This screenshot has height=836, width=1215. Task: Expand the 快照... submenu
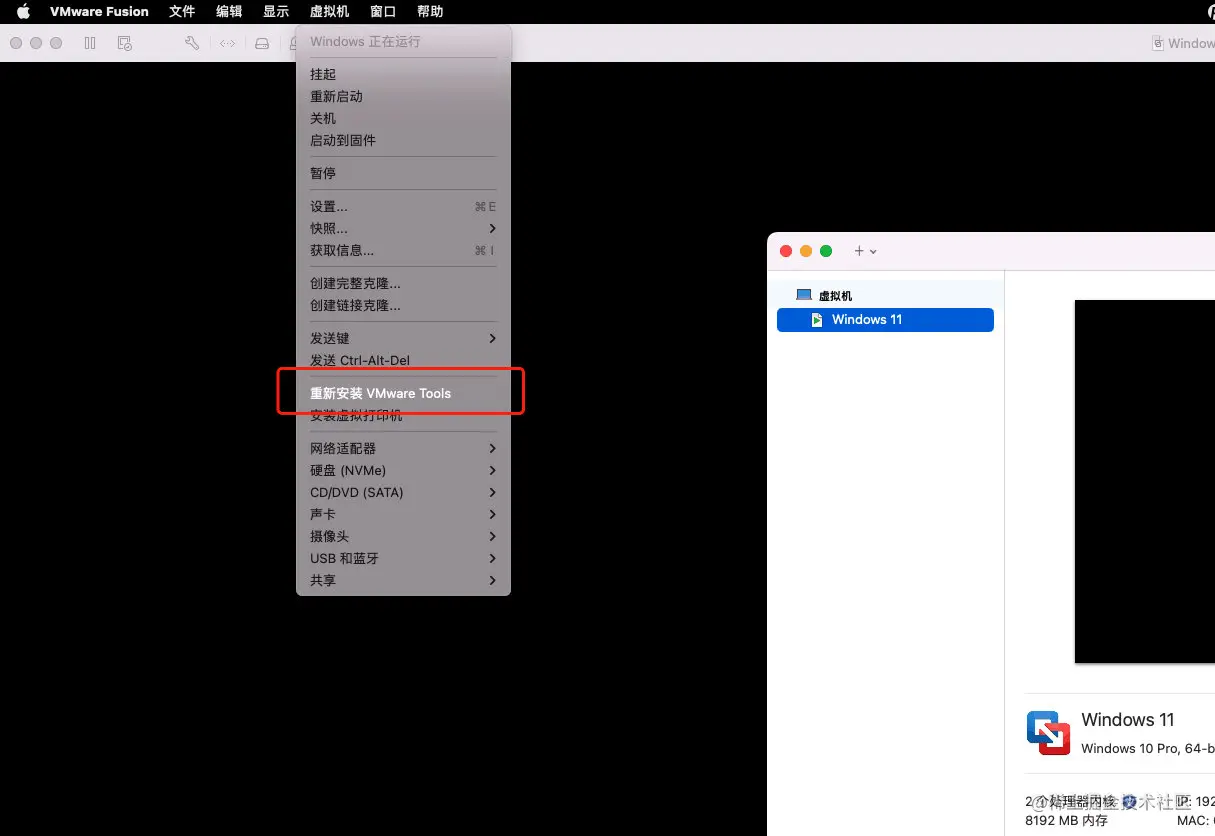point(403,229)
